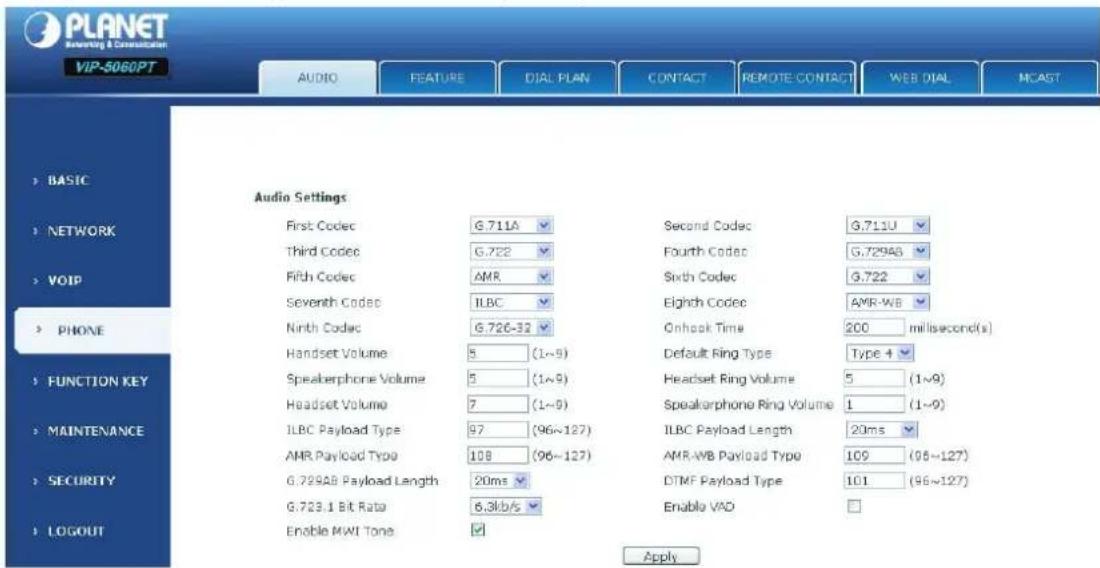Go to the CONTACT tab
1100x568 pixels.
(x=676, y=77)
